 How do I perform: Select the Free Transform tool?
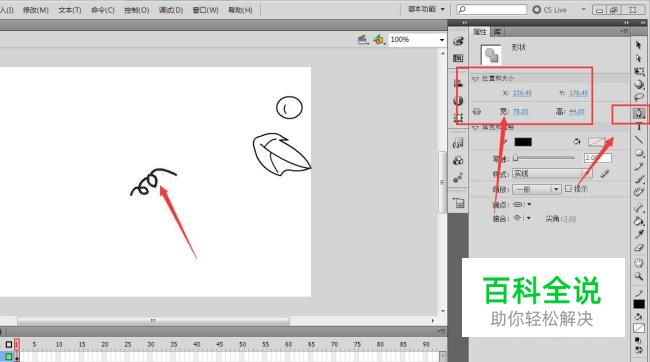click(x=639, y=71)
